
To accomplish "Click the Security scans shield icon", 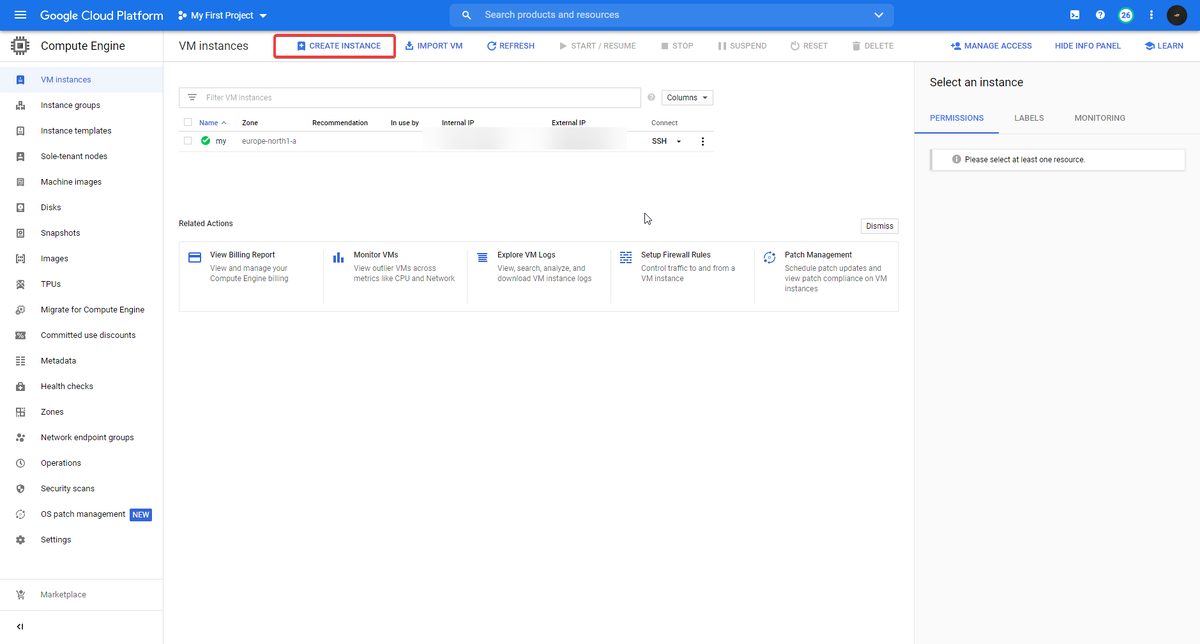I will coord(20,489).
